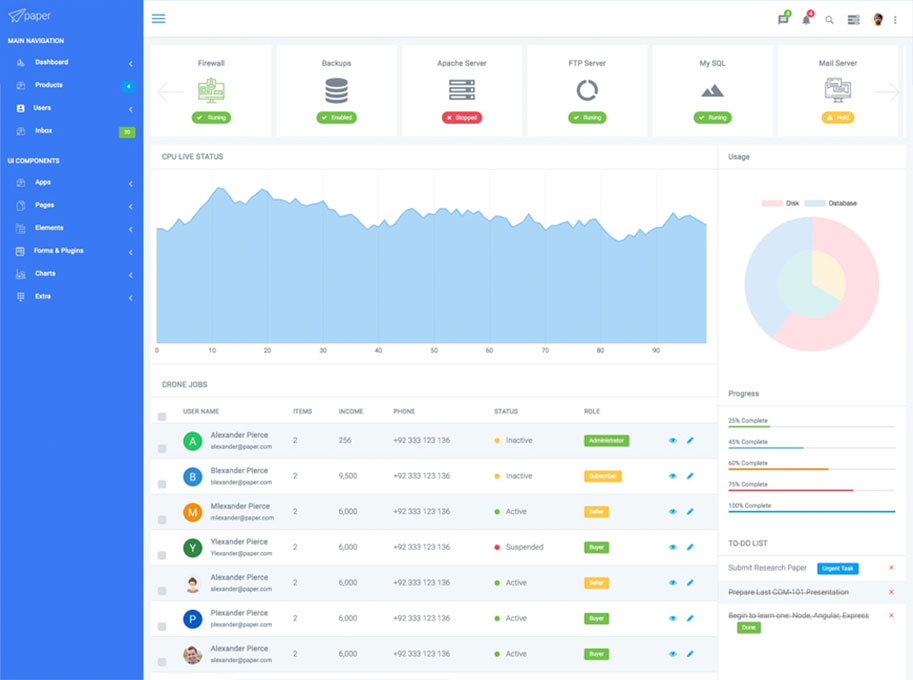This screenshot has height=680, width=913.
Task: Toggle the Disk legend color swatch
Action: [772, 203]
